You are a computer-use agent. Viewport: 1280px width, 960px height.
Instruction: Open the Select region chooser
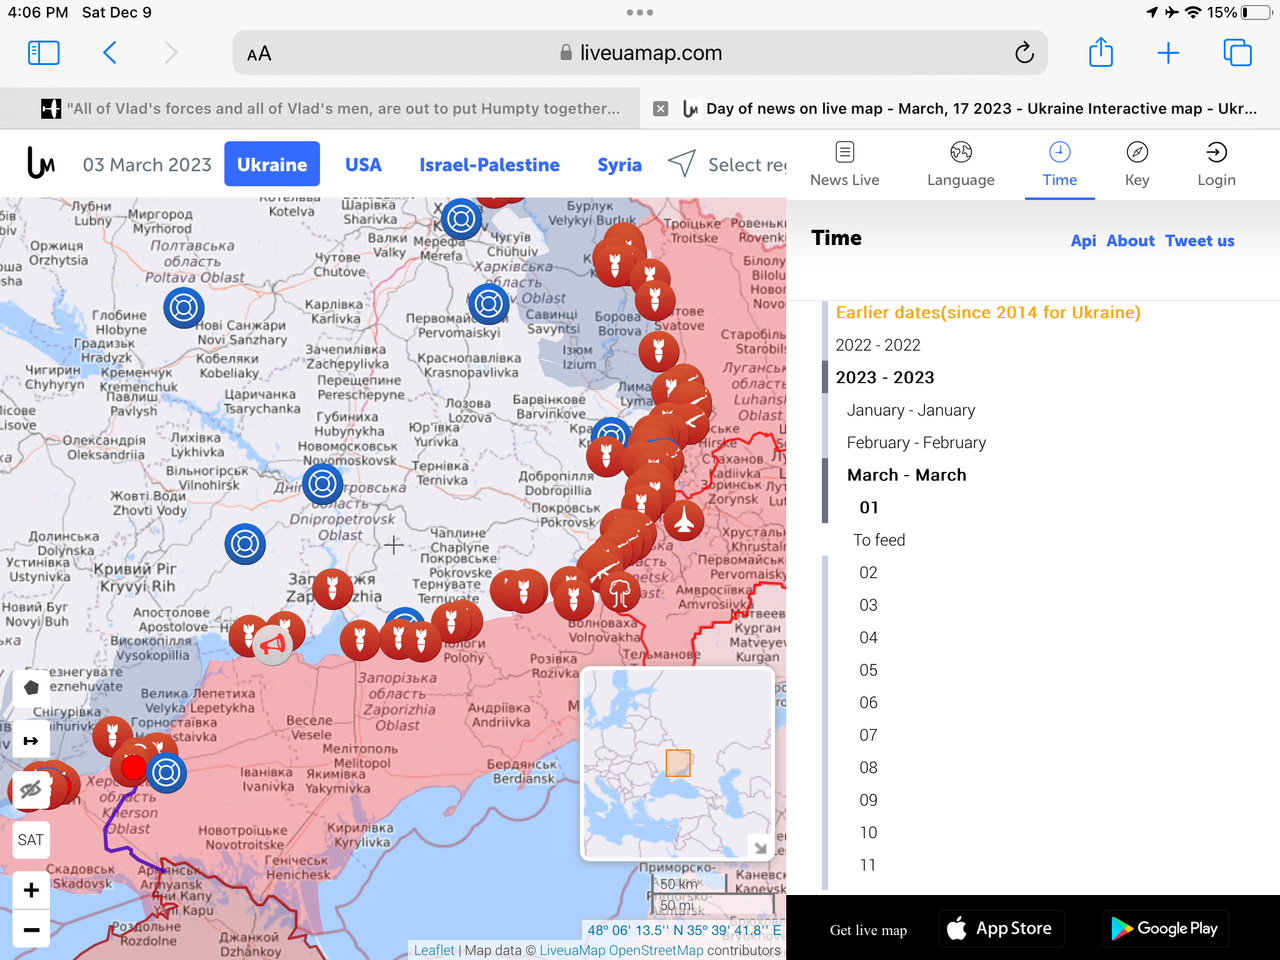click(x=727, y=165)
